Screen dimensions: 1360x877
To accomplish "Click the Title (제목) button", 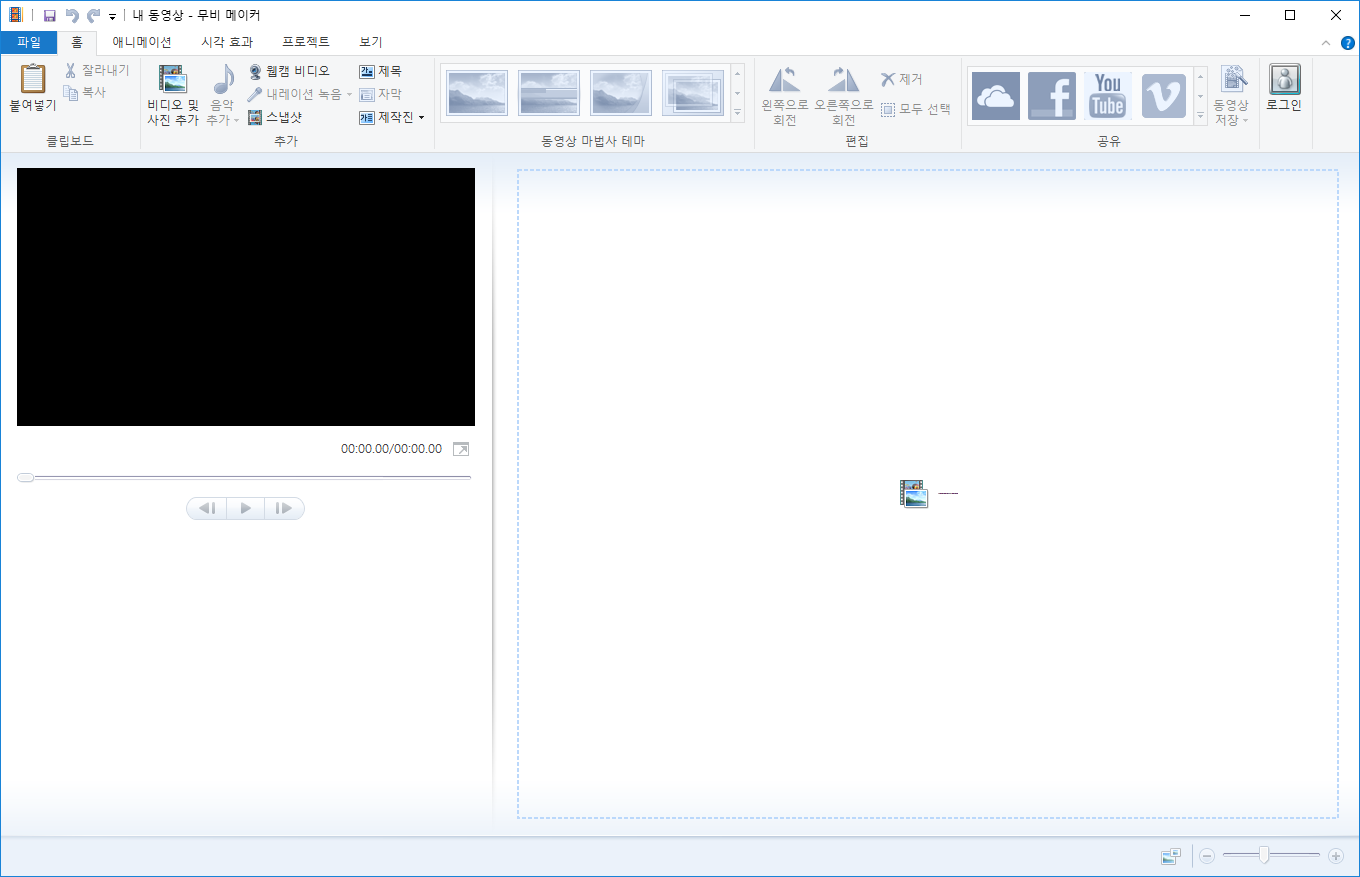I will point(380,71).
